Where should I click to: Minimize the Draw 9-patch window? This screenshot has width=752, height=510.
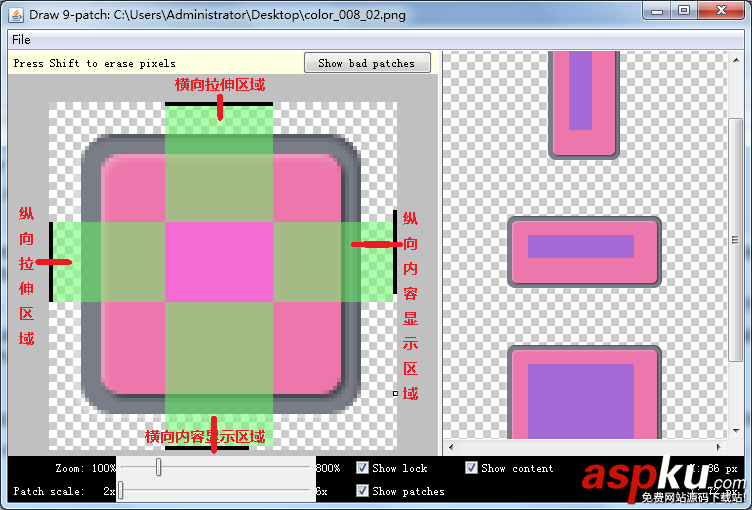tap(657, 11)
